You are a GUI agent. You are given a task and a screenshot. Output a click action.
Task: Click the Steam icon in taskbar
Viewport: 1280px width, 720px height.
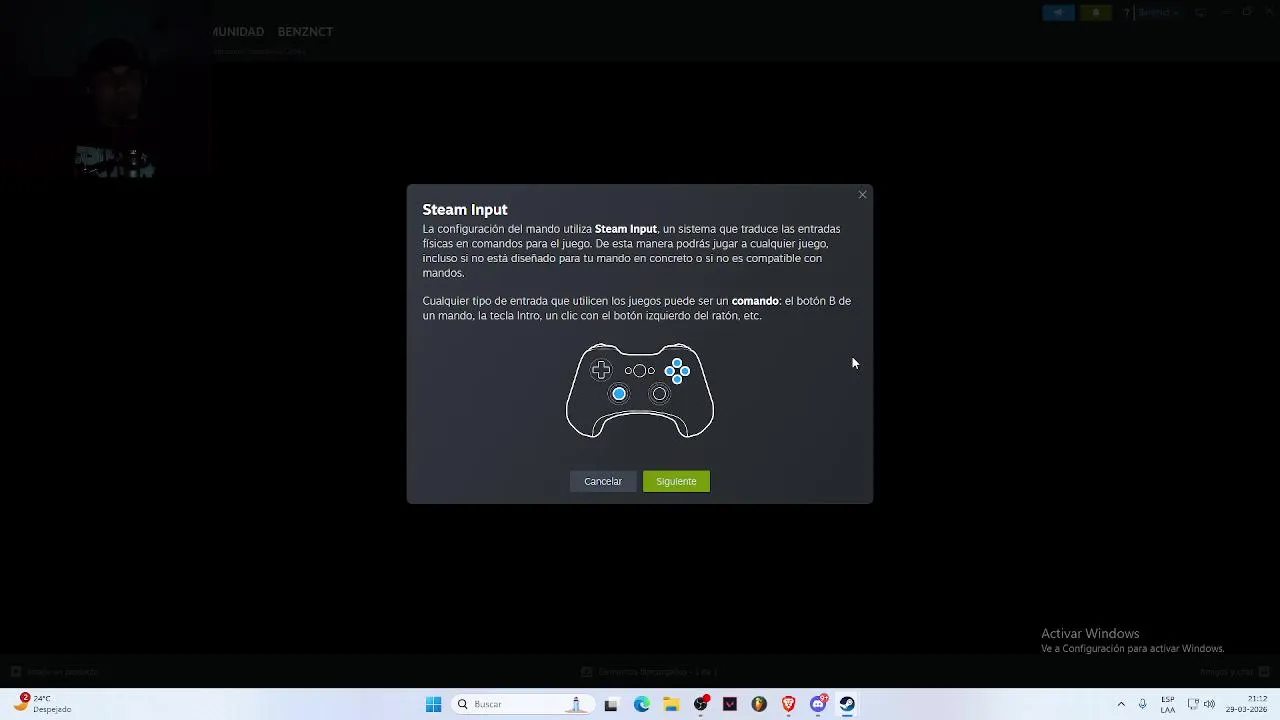click(x=847, y=704)
